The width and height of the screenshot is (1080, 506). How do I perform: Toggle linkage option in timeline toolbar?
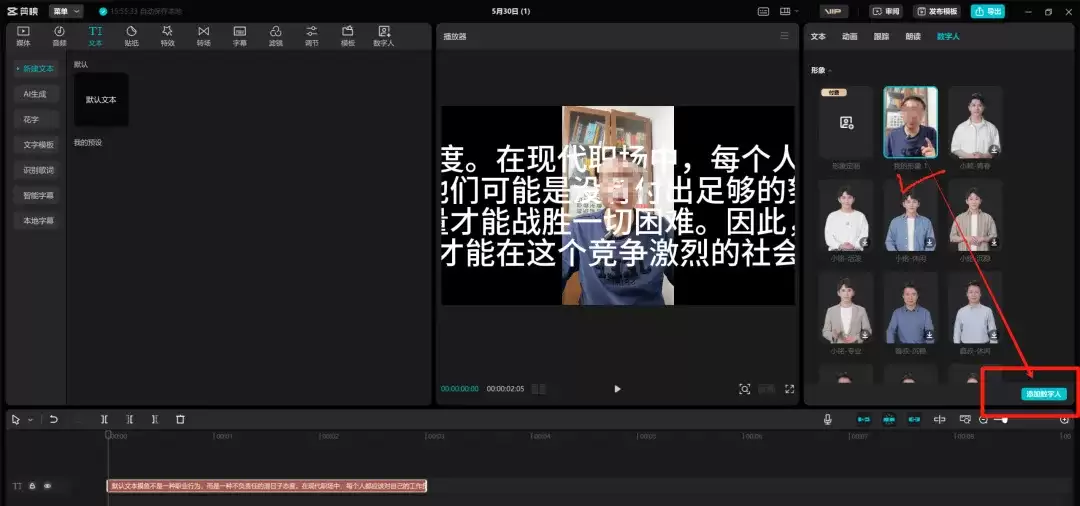pyautogui.click(x=915, y=419)
